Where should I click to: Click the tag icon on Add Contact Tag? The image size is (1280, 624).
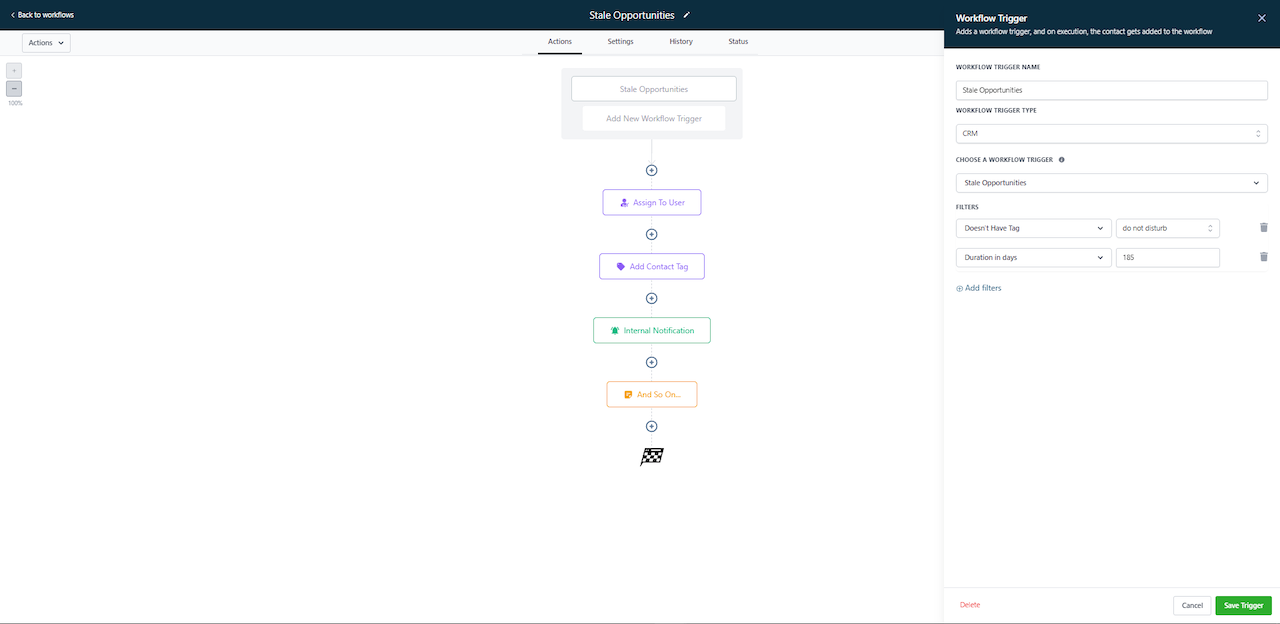coord(621,266)
